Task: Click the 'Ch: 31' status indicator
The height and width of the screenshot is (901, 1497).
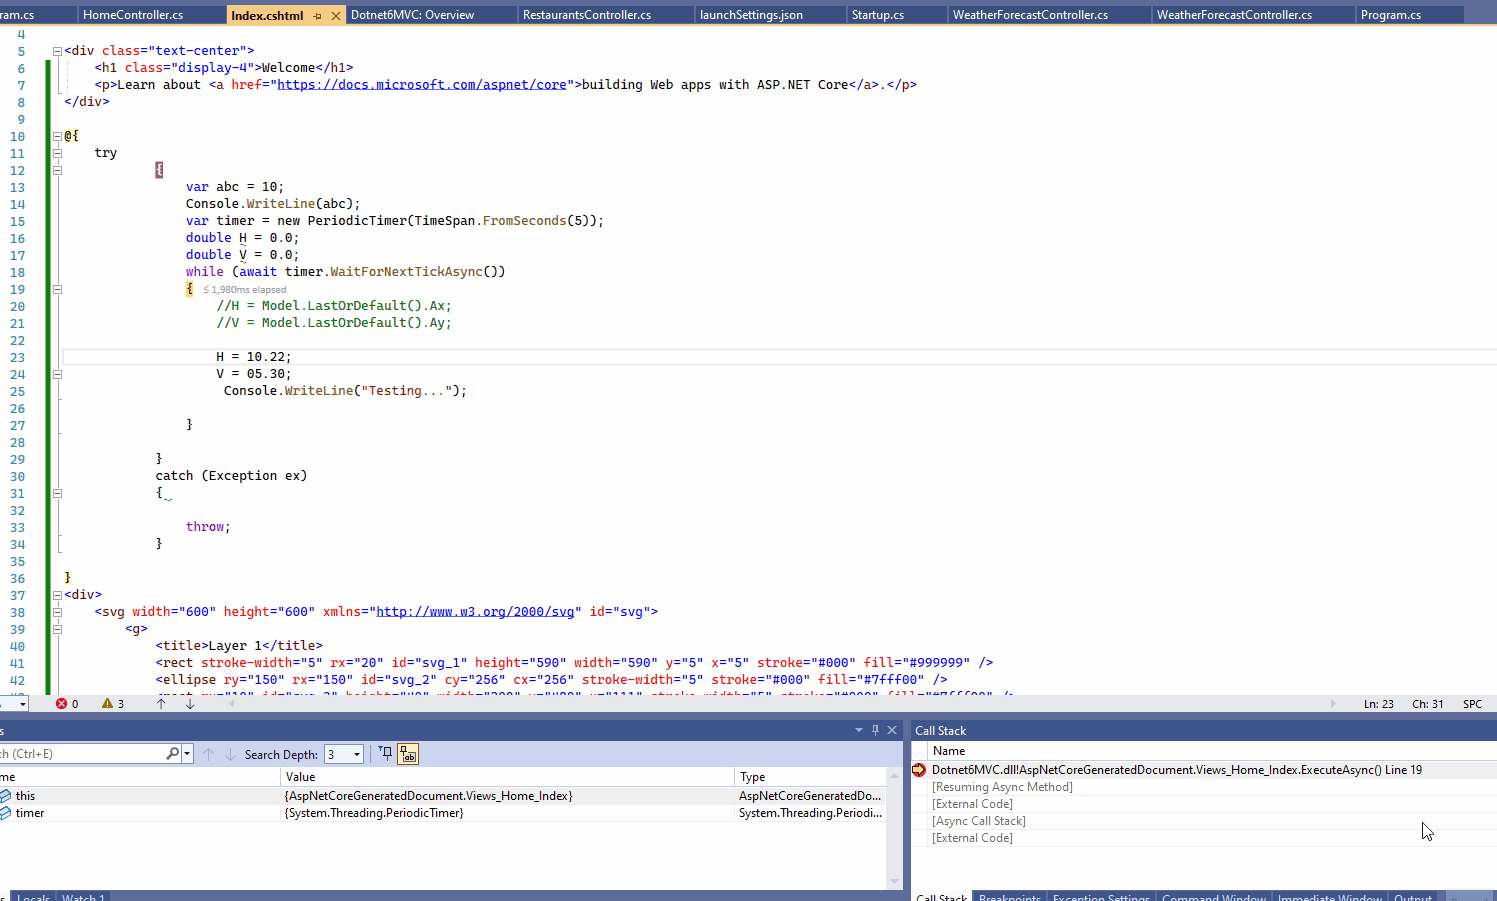Action: click(x=1427, y=704)
